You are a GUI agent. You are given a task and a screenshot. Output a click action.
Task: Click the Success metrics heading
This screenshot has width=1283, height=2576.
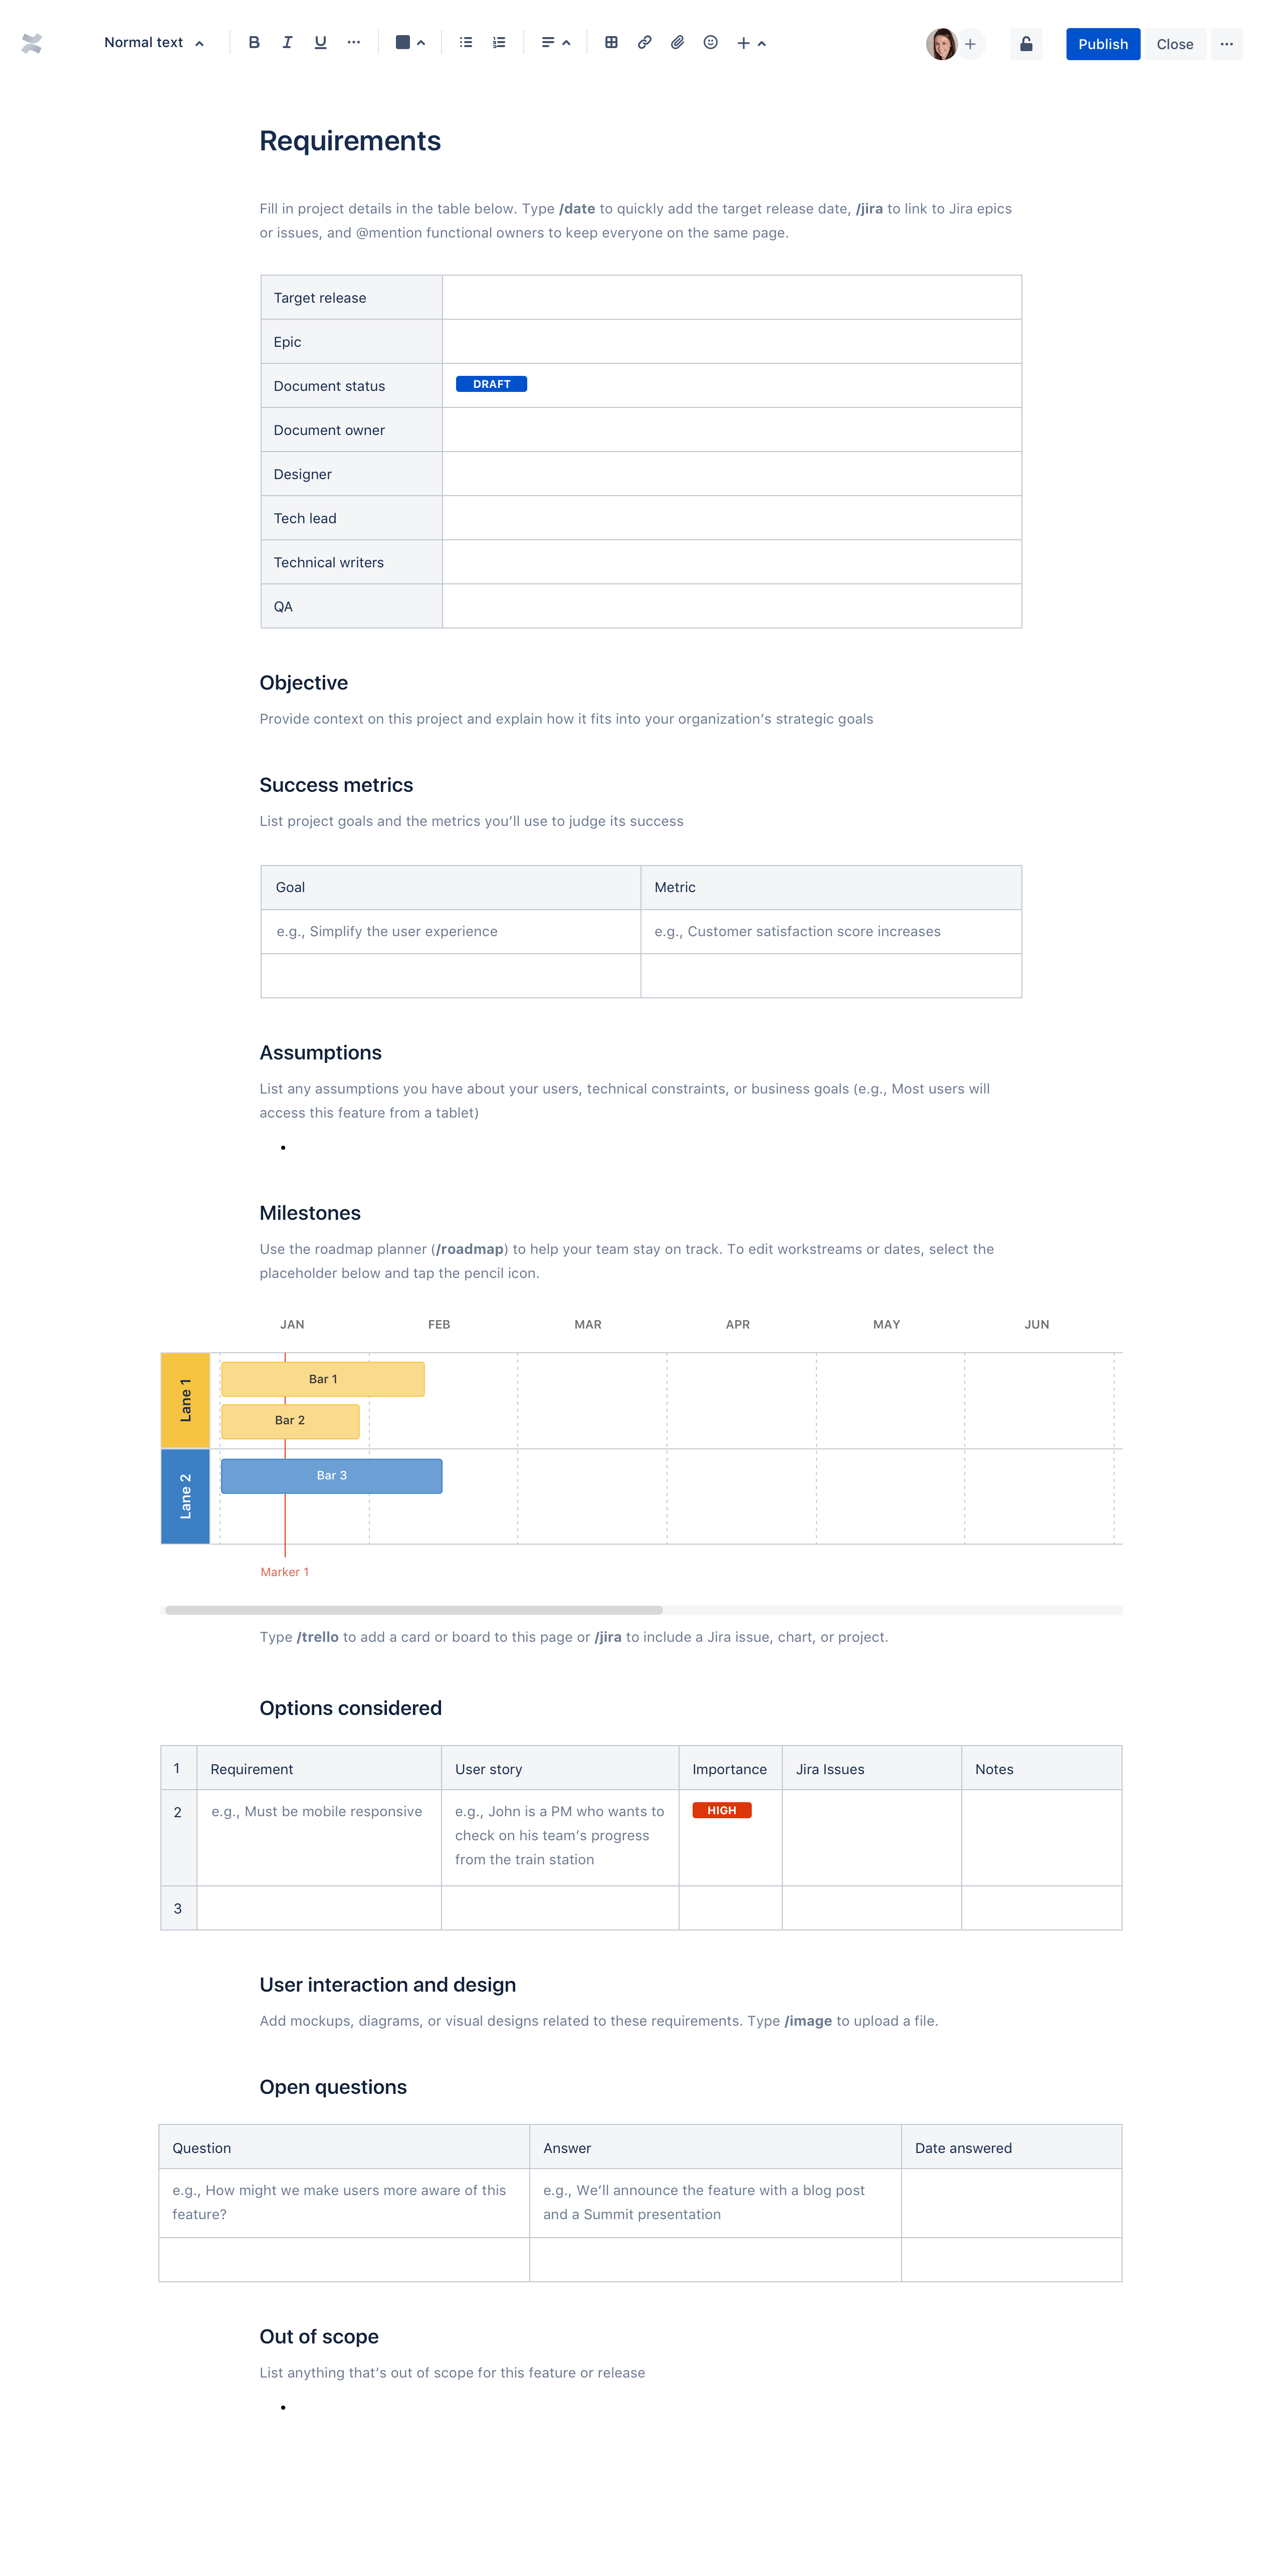(336, 785)
